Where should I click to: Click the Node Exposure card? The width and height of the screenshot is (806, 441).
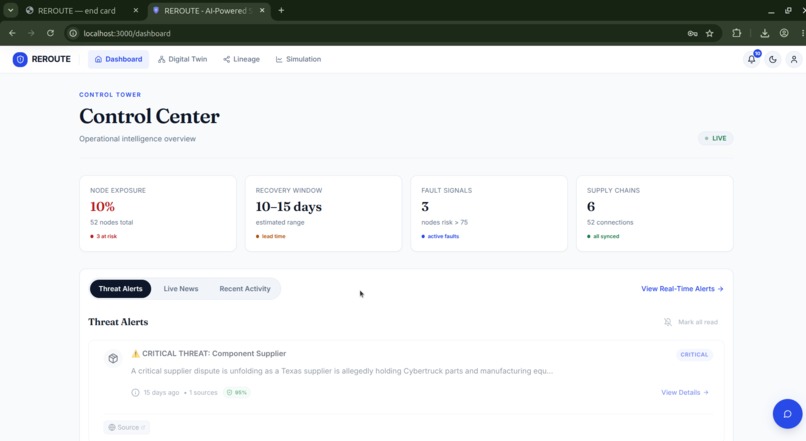point(158,213)
